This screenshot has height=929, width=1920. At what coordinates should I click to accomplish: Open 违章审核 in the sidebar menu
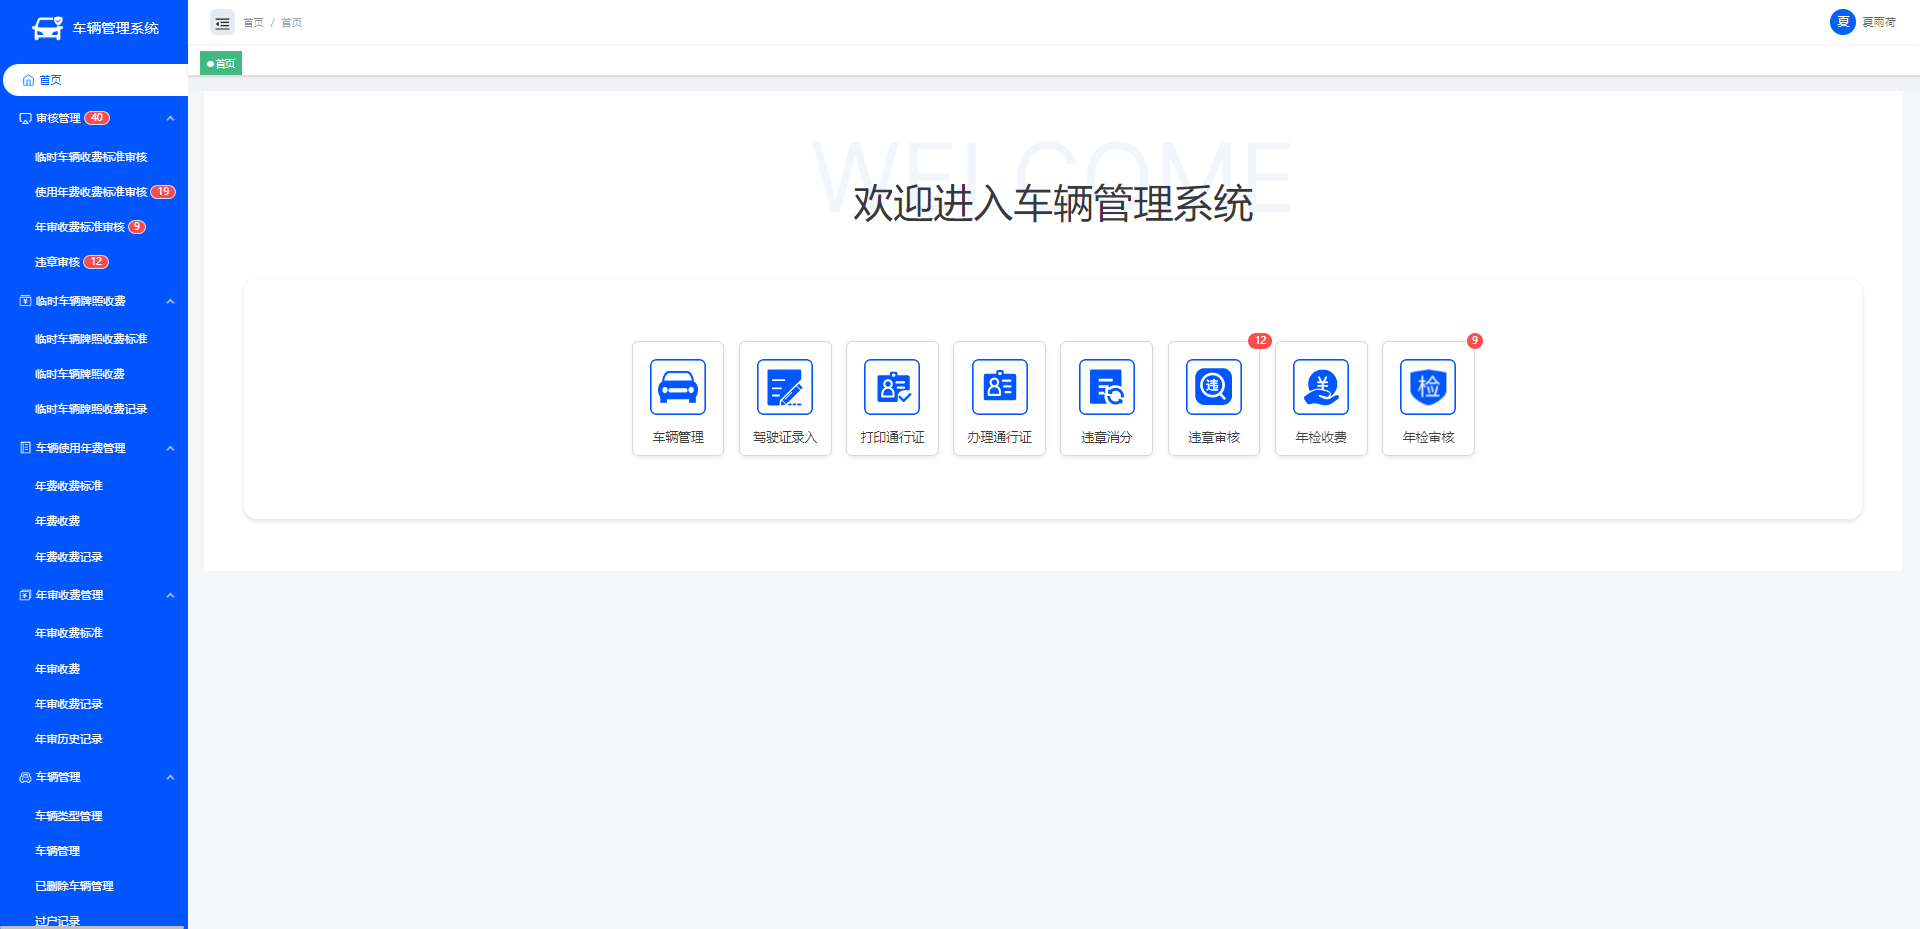pos(57,262)
